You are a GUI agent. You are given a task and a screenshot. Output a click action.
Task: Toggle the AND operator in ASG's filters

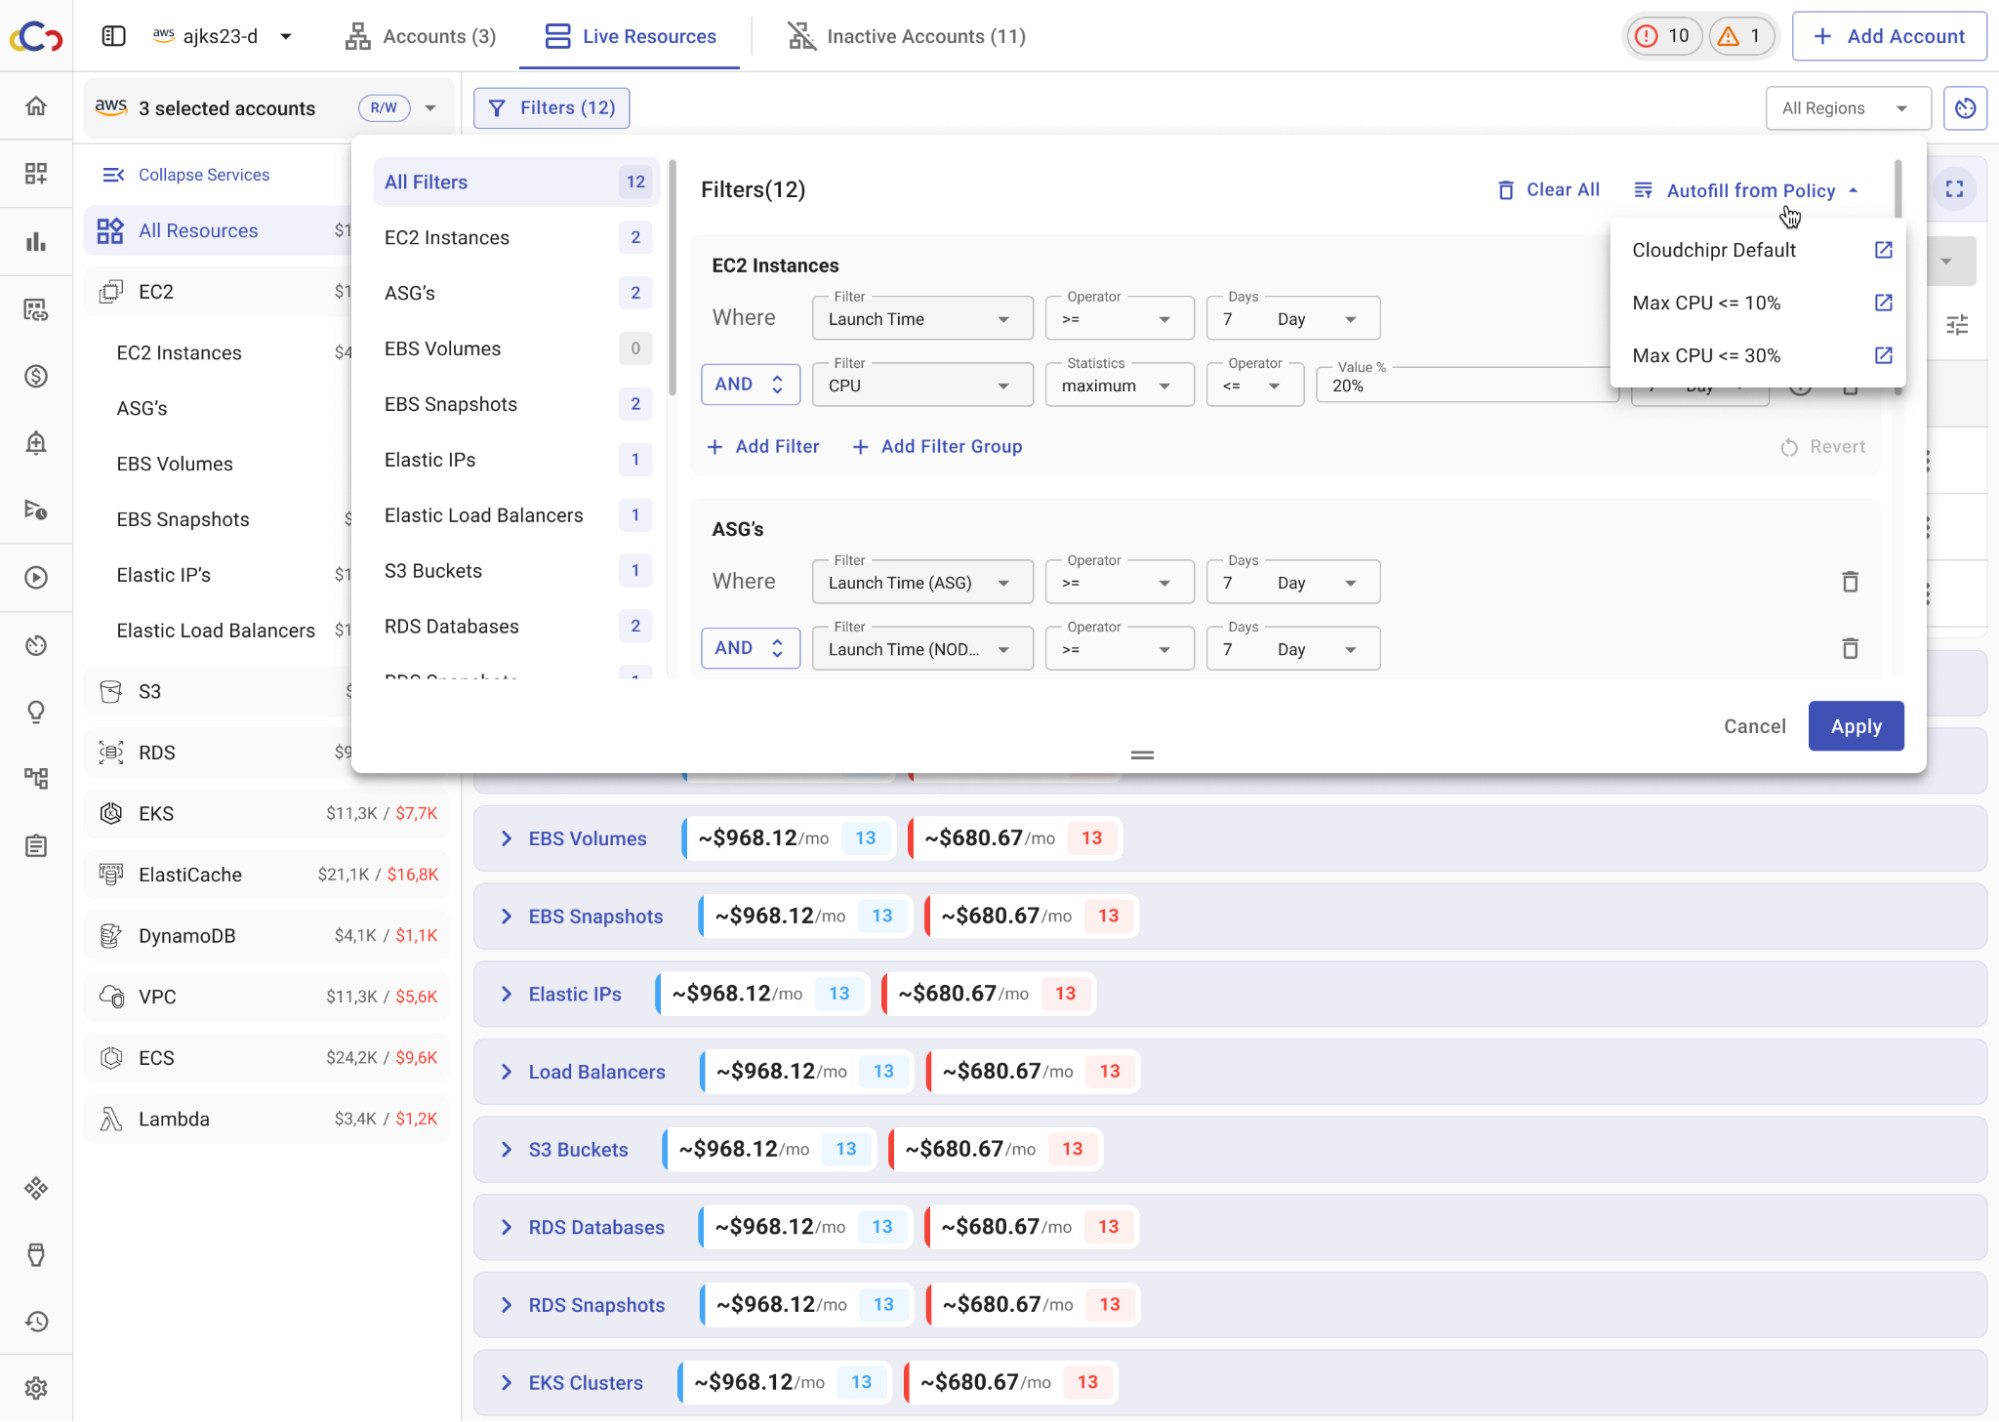point(749,648)
